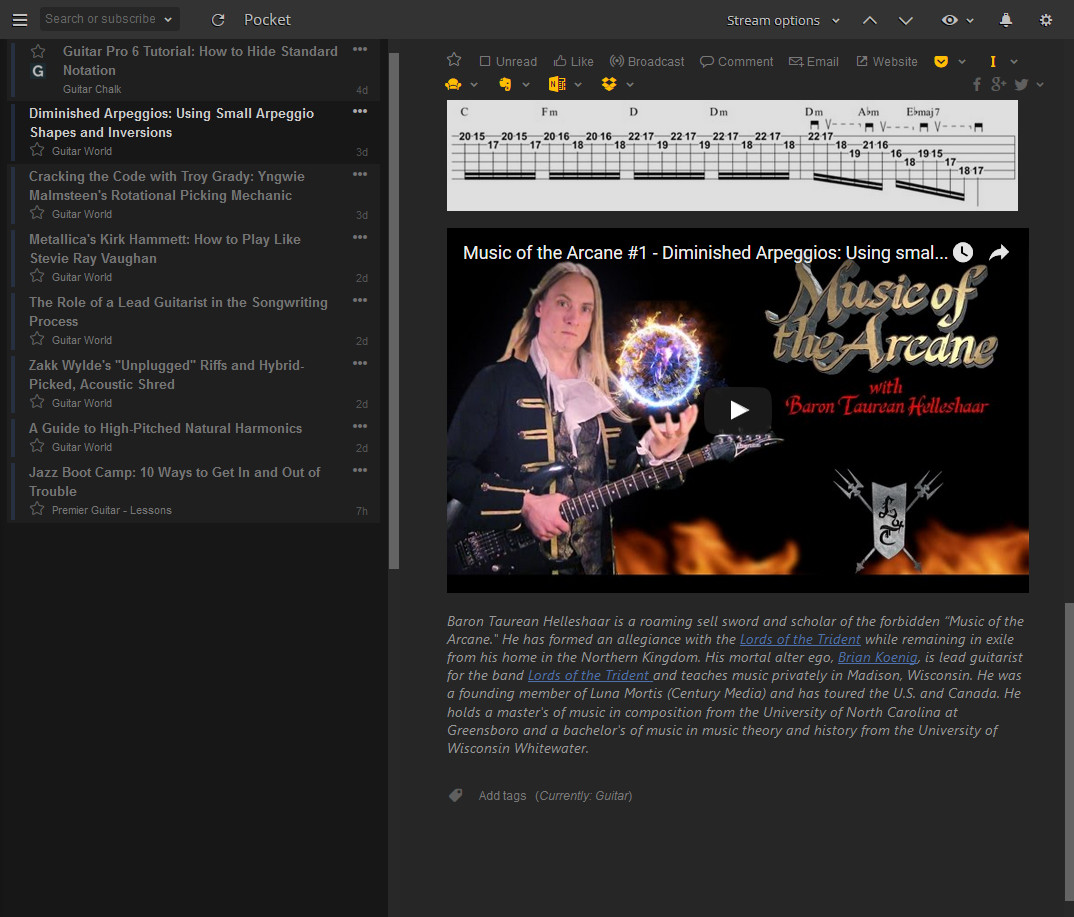The height and width of the screenshot is (917, 1074).
Task: Star the Cracking the Code item
Action: (x=37, y=213)
